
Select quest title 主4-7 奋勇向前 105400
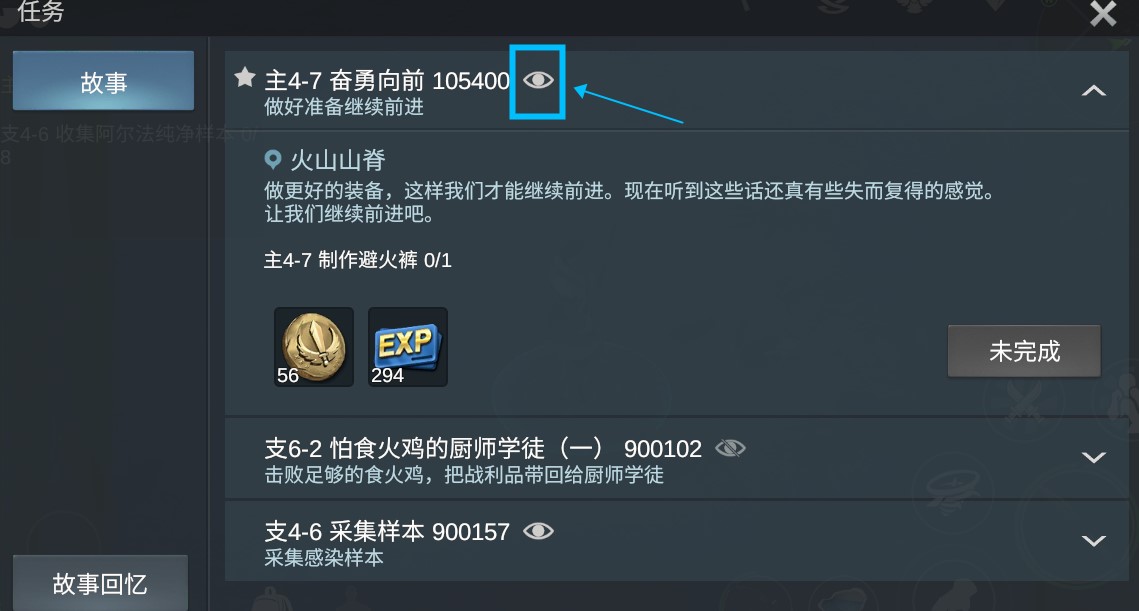pos(387,80)
